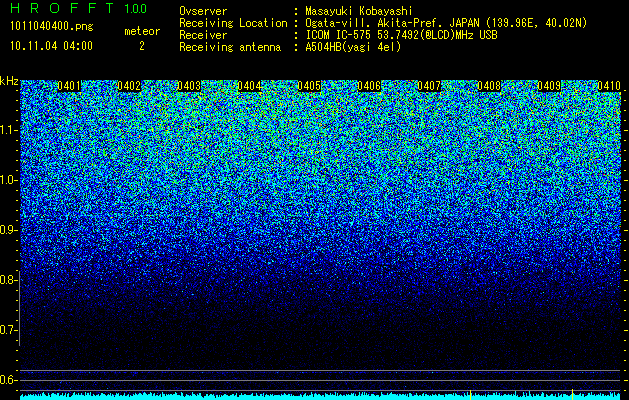Click the cyan signal level strip

click(x=320, y=397)
